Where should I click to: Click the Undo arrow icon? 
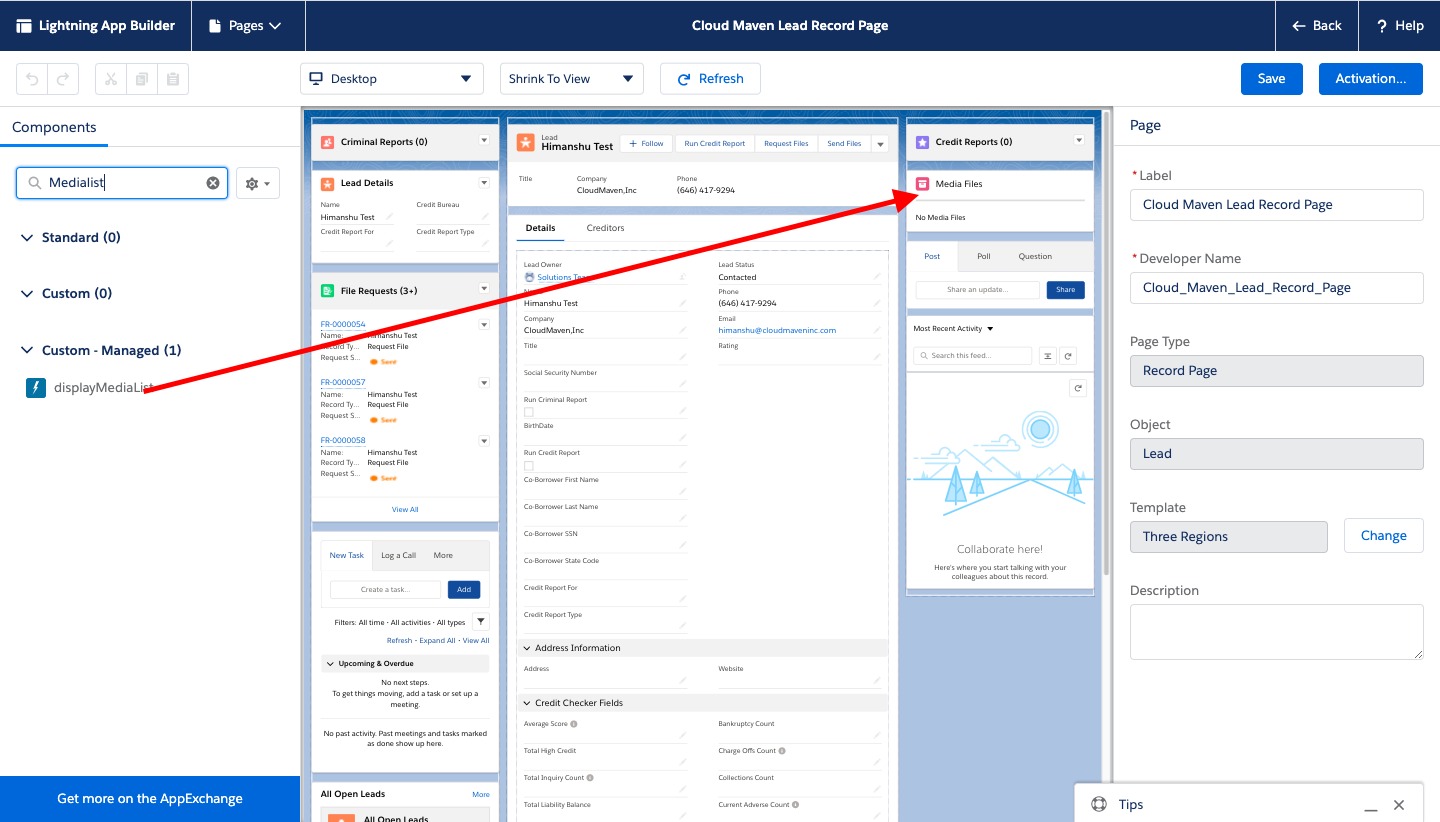[x=32, y=79]
